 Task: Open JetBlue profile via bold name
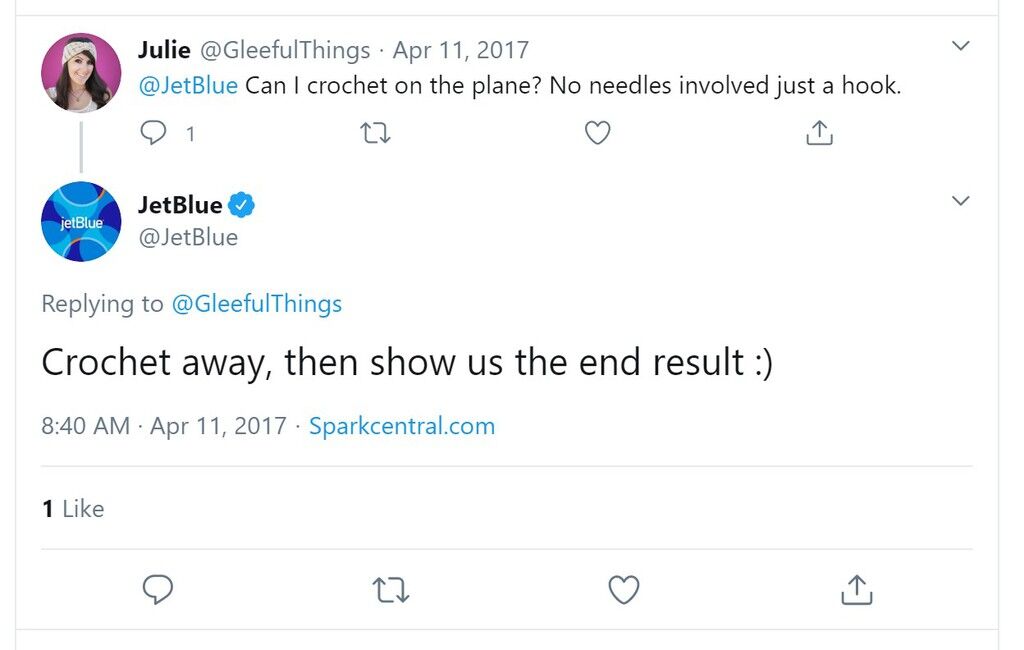[180, 205]
